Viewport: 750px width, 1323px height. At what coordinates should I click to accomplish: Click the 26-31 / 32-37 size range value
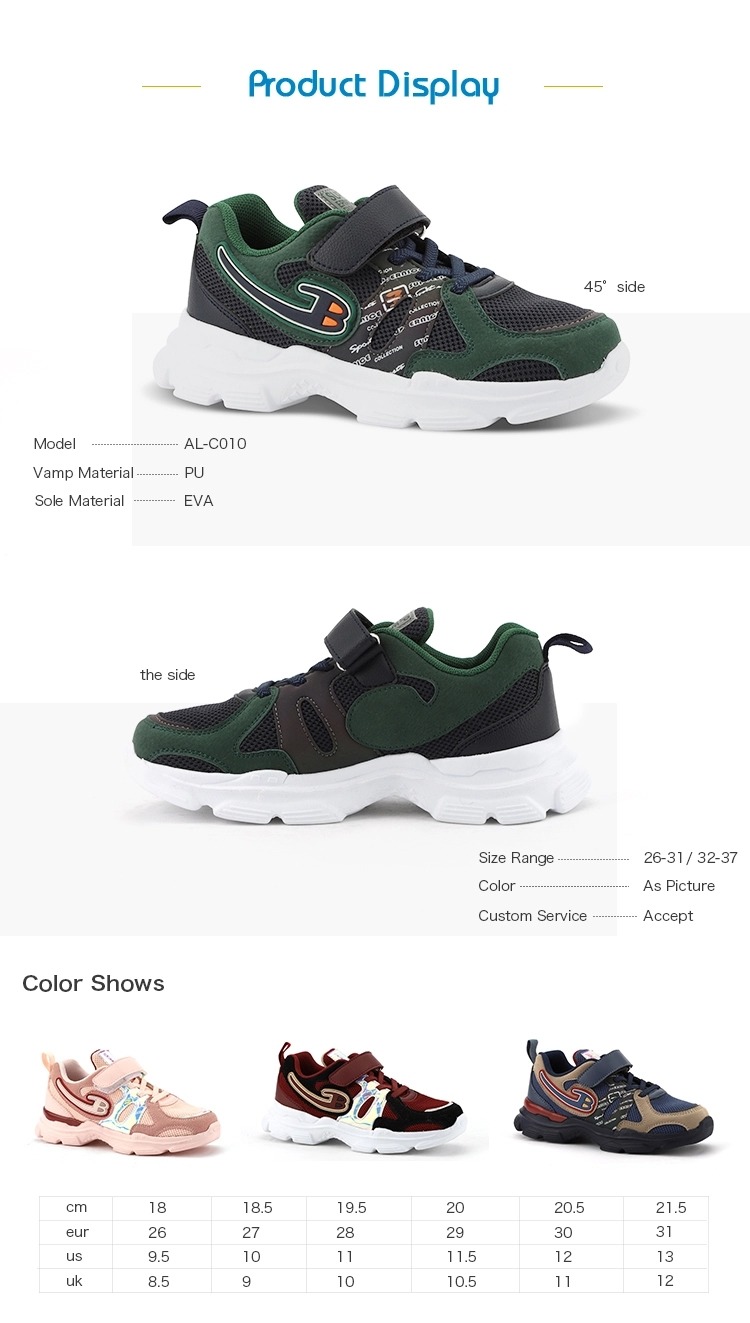point(691,858)
